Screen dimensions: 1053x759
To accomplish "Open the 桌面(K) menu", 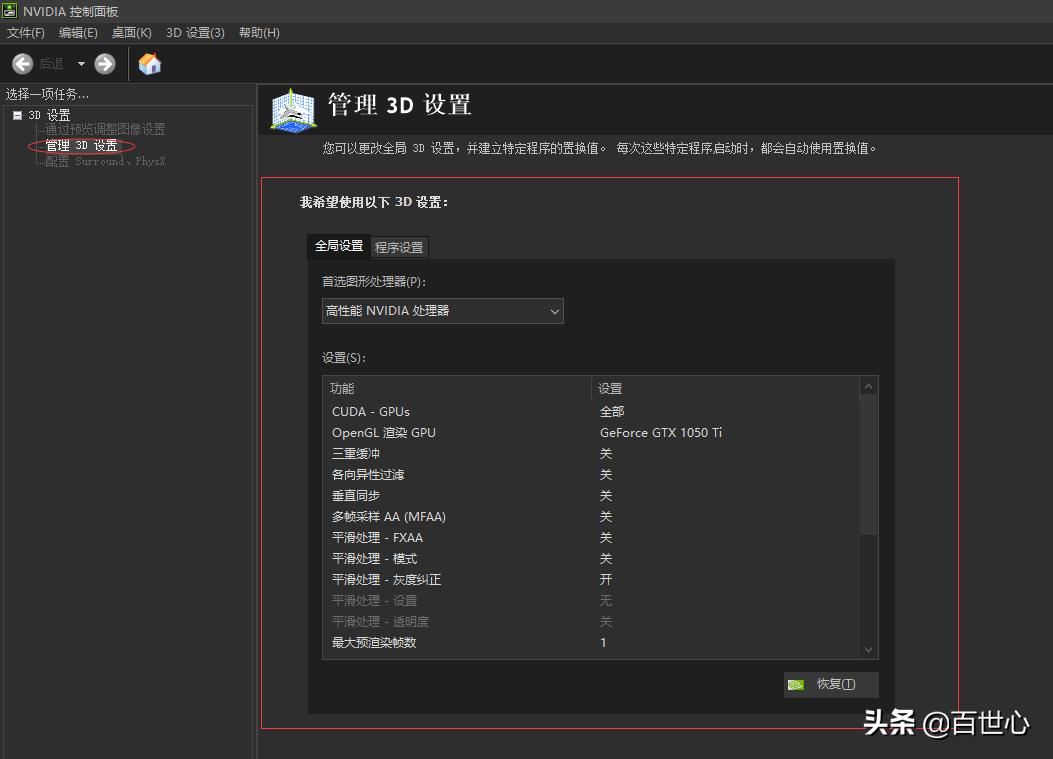I will pyautogui.click(x=131, y=32).
